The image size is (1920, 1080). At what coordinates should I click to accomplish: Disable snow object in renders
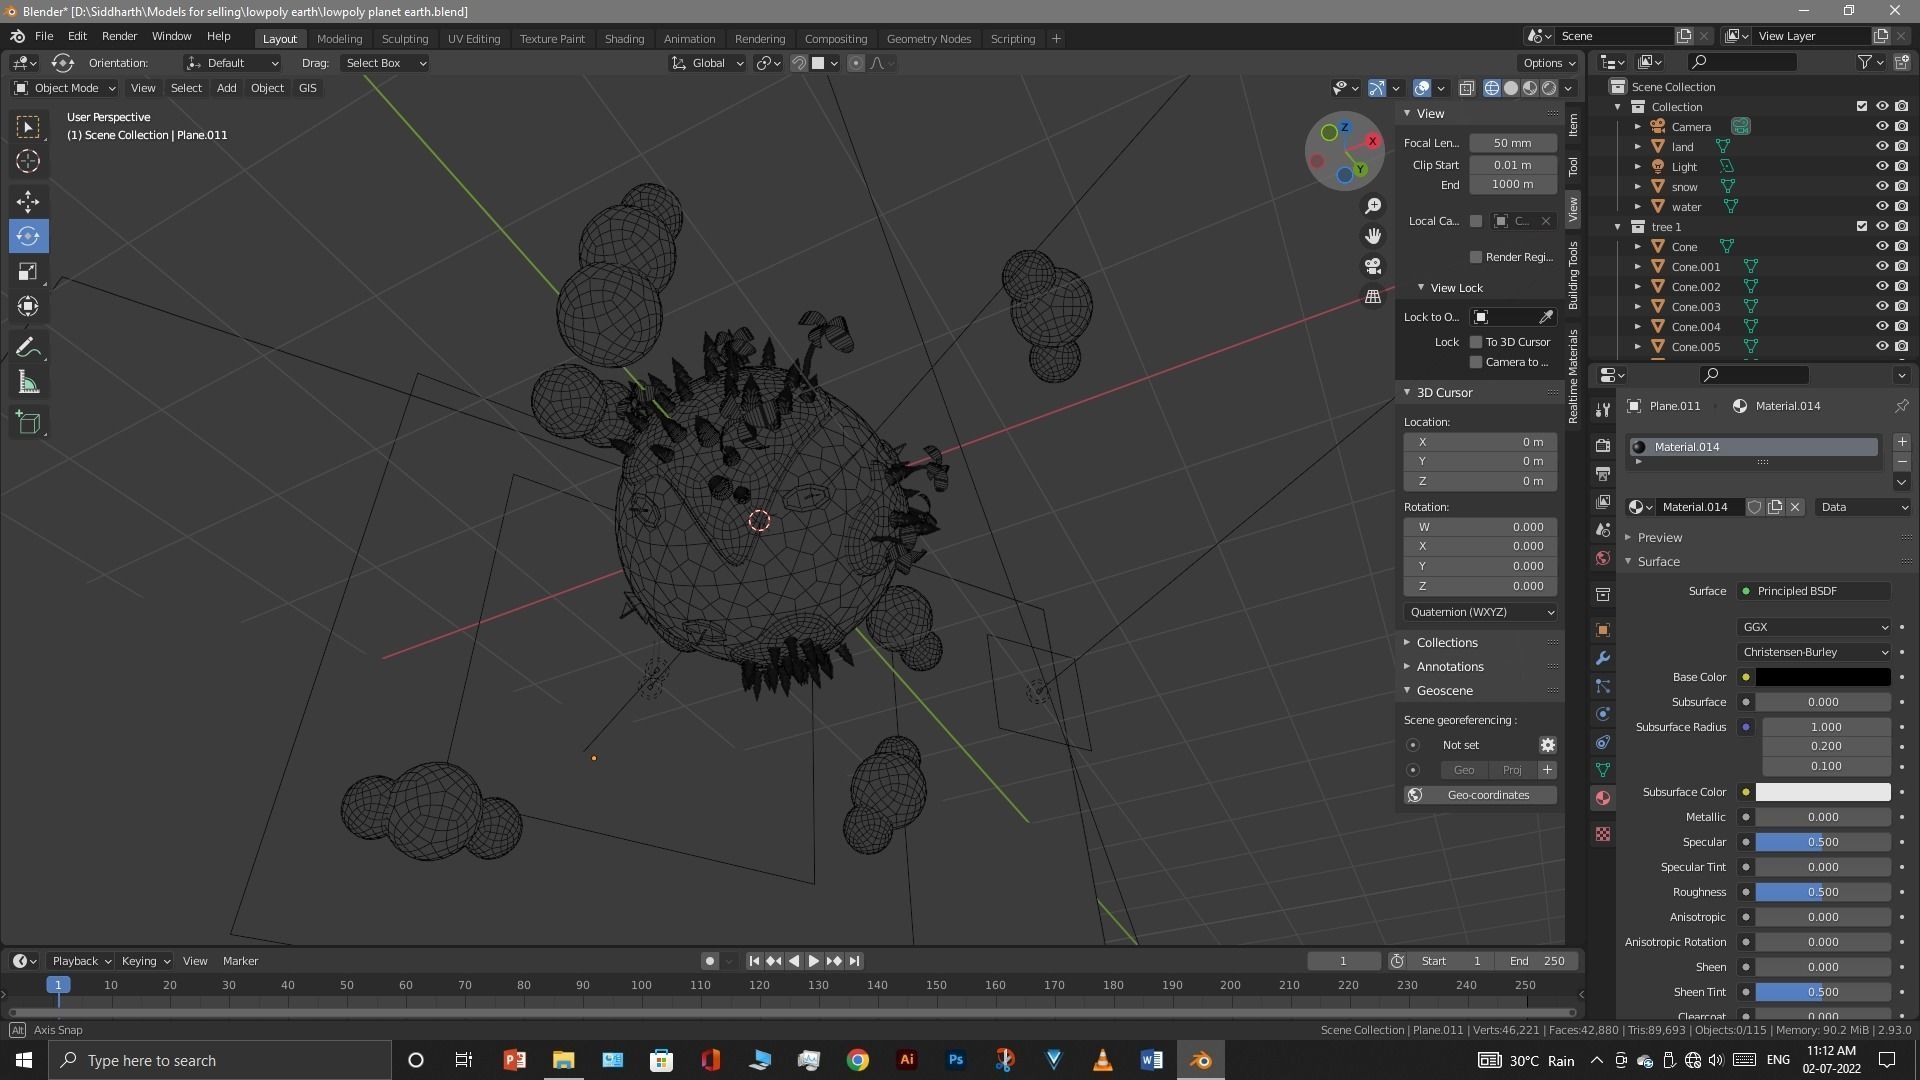tap(1901, 187)
